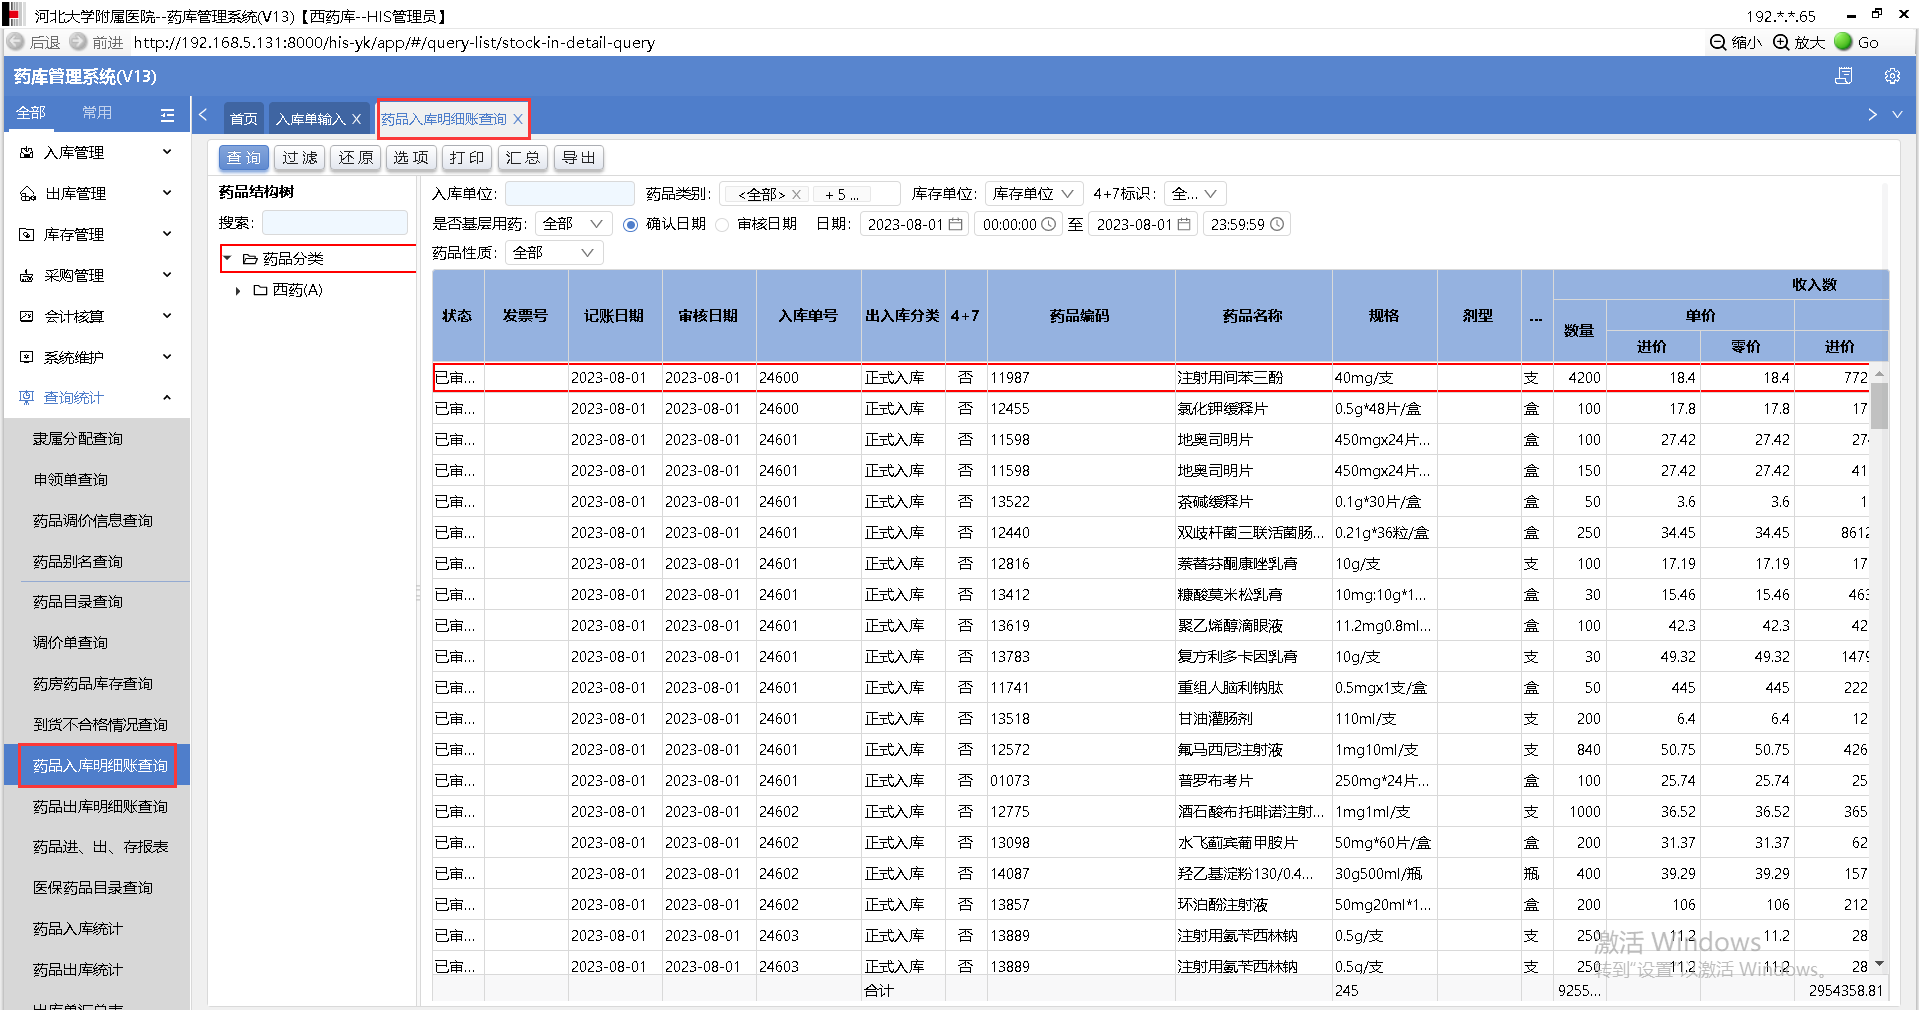
Task: Click the document icon beside settings gear
Action: pos(1844,76)
